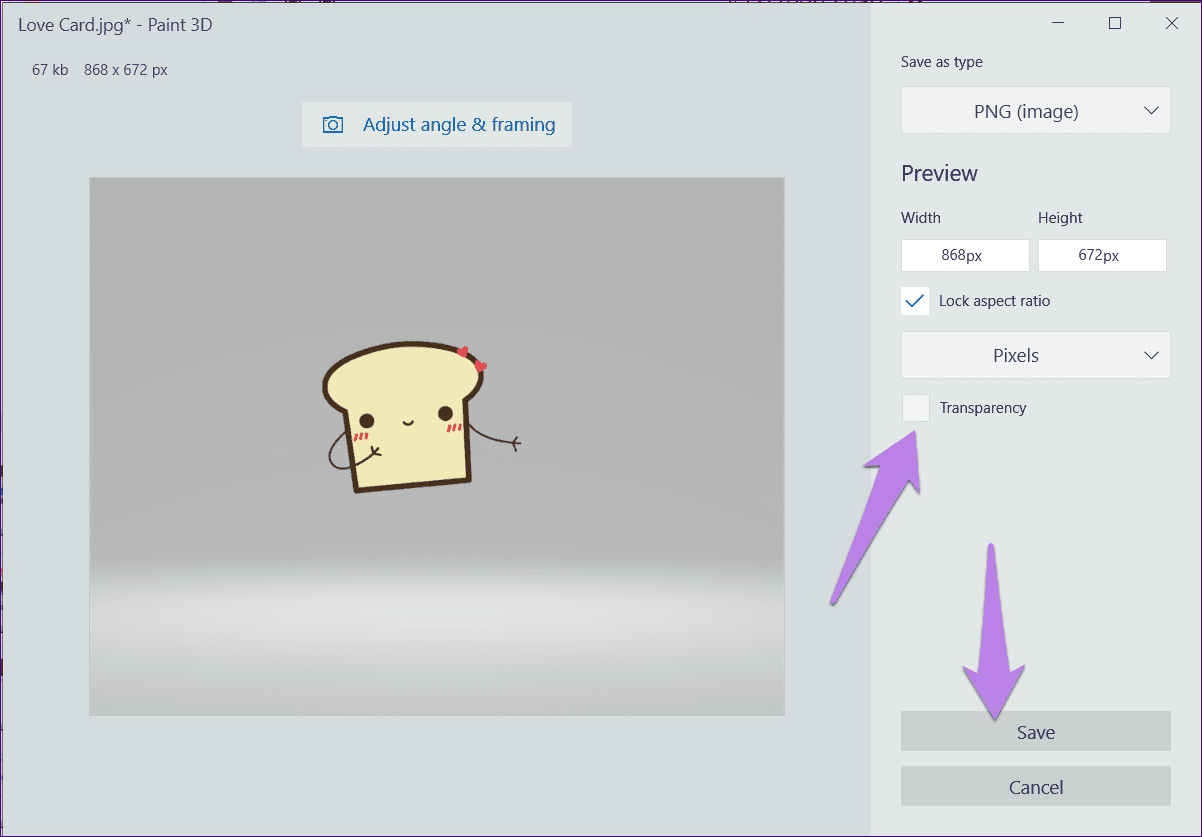Image resolution: width=1202 pixels, height=837 pixels.
Task: Open the PNG (image) file type dropdown
Action: [1036, 111]
